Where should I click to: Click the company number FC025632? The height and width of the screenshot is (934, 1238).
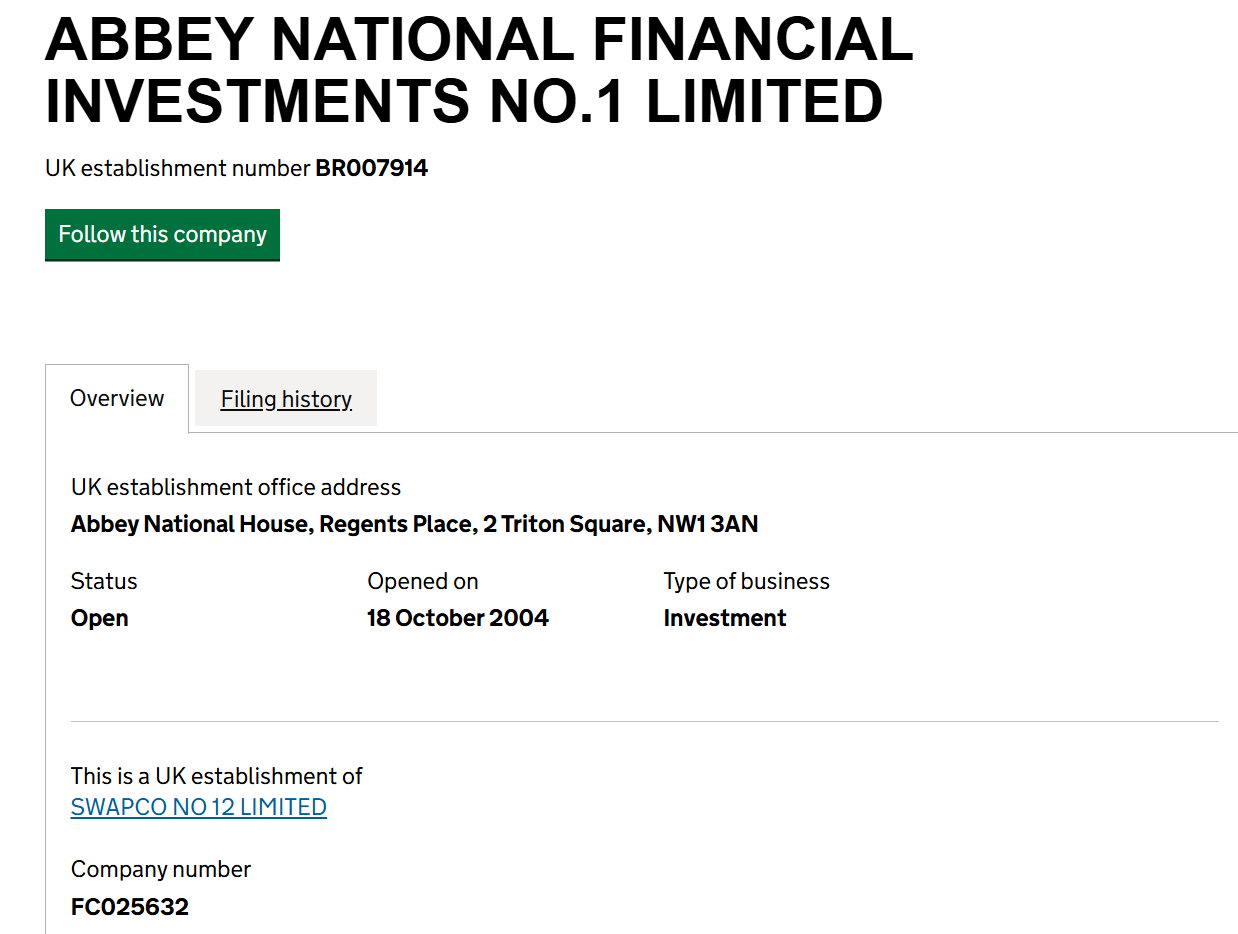[130, 907]
